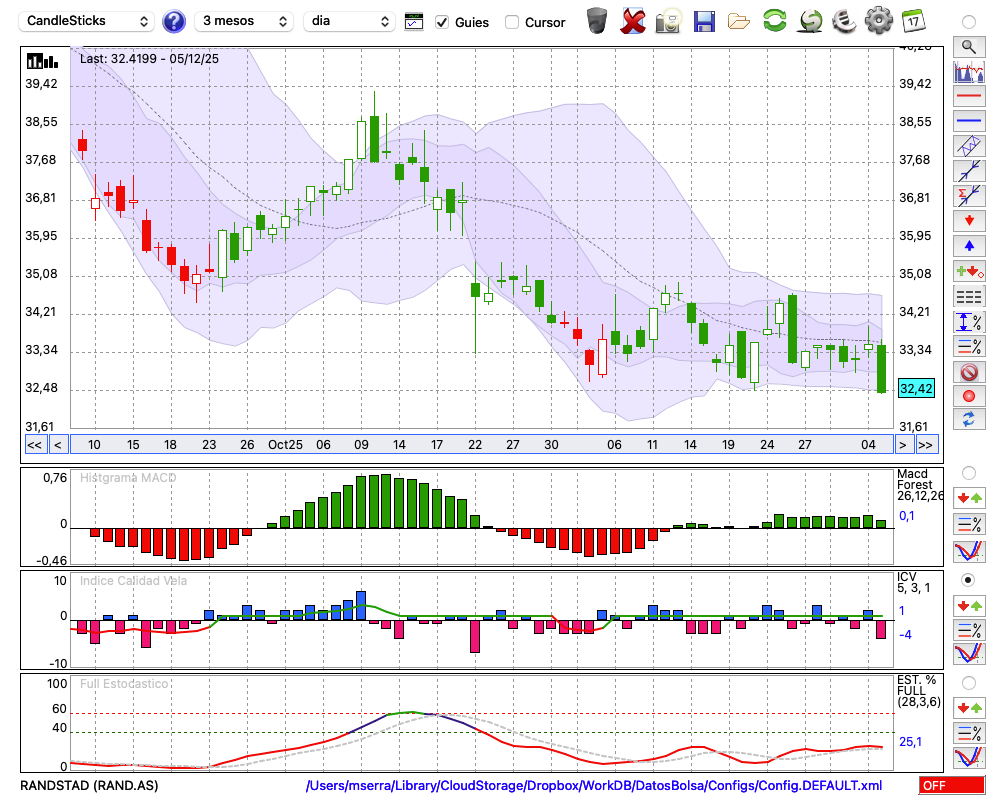This screenshot has height=800, width=1000.
Task: Click the calendar icon showing 17
Action: tap(913, 20)
